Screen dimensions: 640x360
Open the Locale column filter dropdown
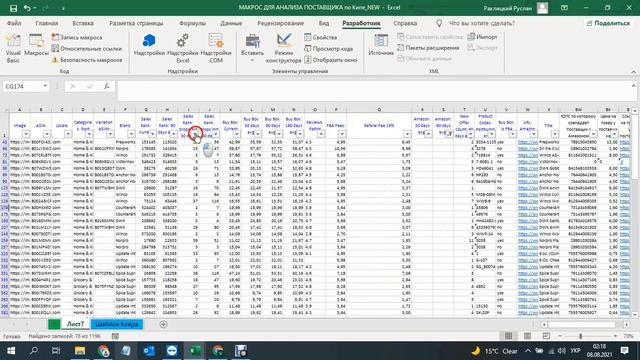pyautogui.click(x=68, y=134)
